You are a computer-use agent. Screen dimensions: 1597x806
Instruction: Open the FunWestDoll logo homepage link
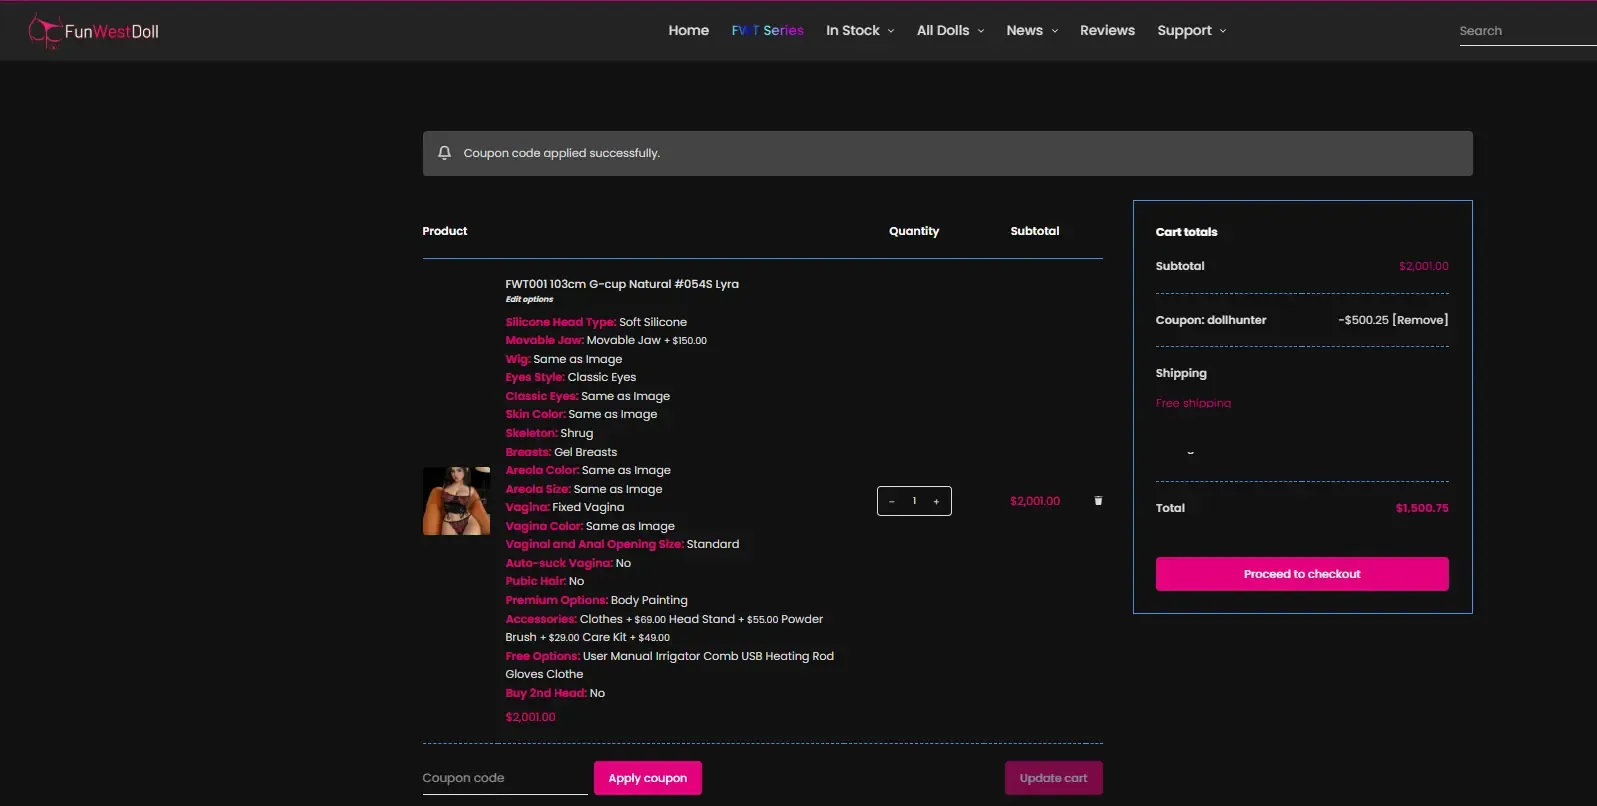click(x=94, y=31)
